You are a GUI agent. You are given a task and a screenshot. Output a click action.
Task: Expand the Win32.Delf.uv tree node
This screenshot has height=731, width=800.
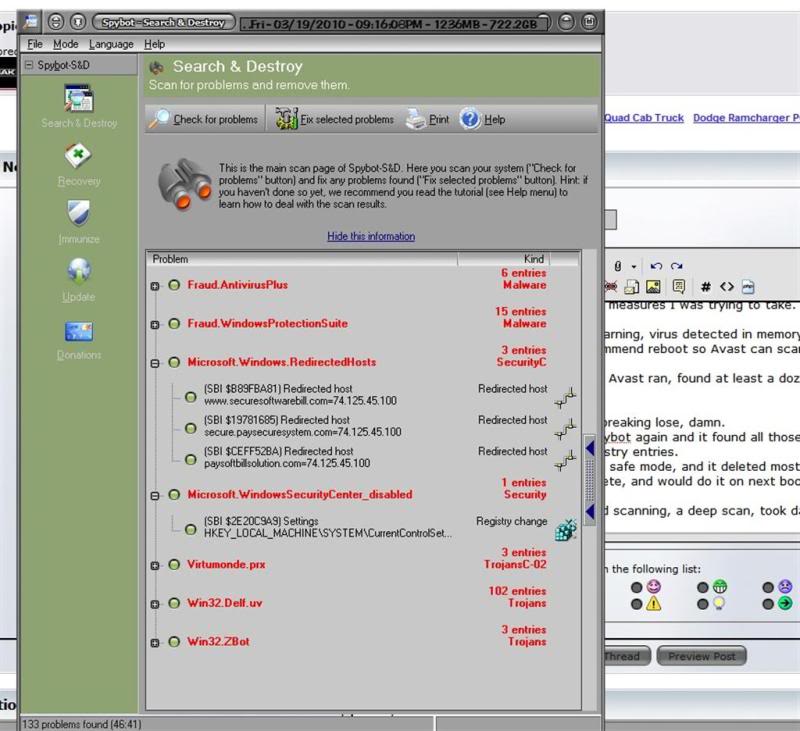155,604
